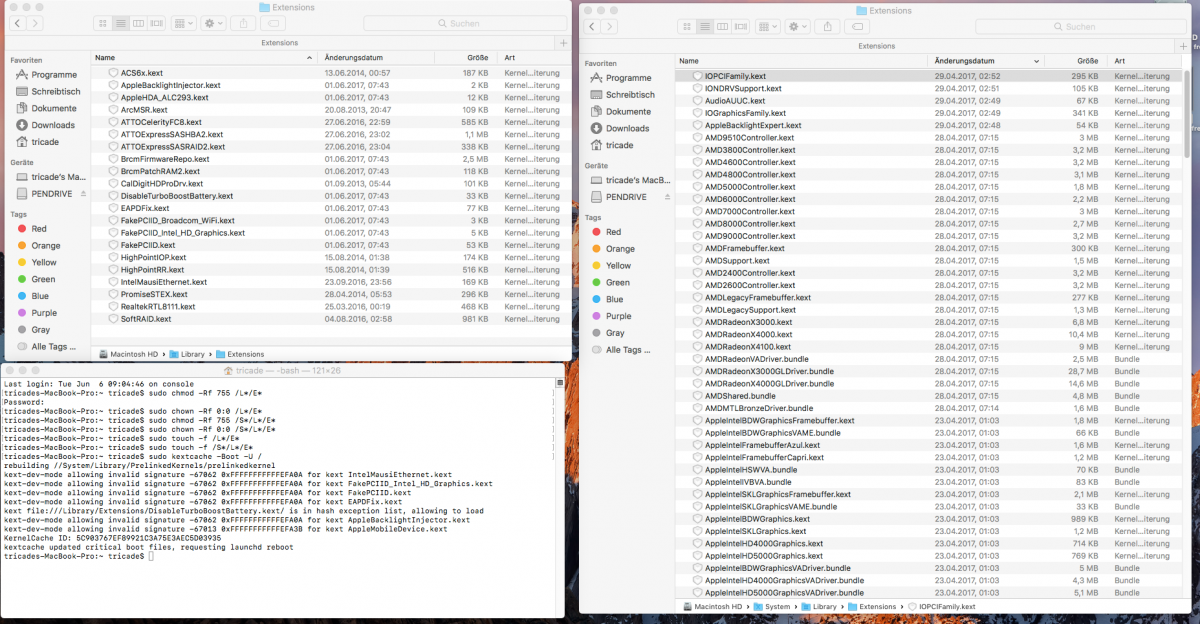Viewport: 1200px width, 624px height.
Task: Go back in window listing IOPCIFamily.kext
Action: [593, 25]
